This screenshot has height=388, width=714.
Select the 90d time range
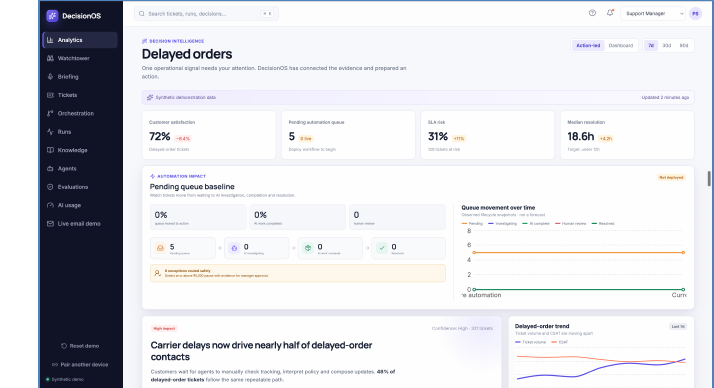click(683, 46)
